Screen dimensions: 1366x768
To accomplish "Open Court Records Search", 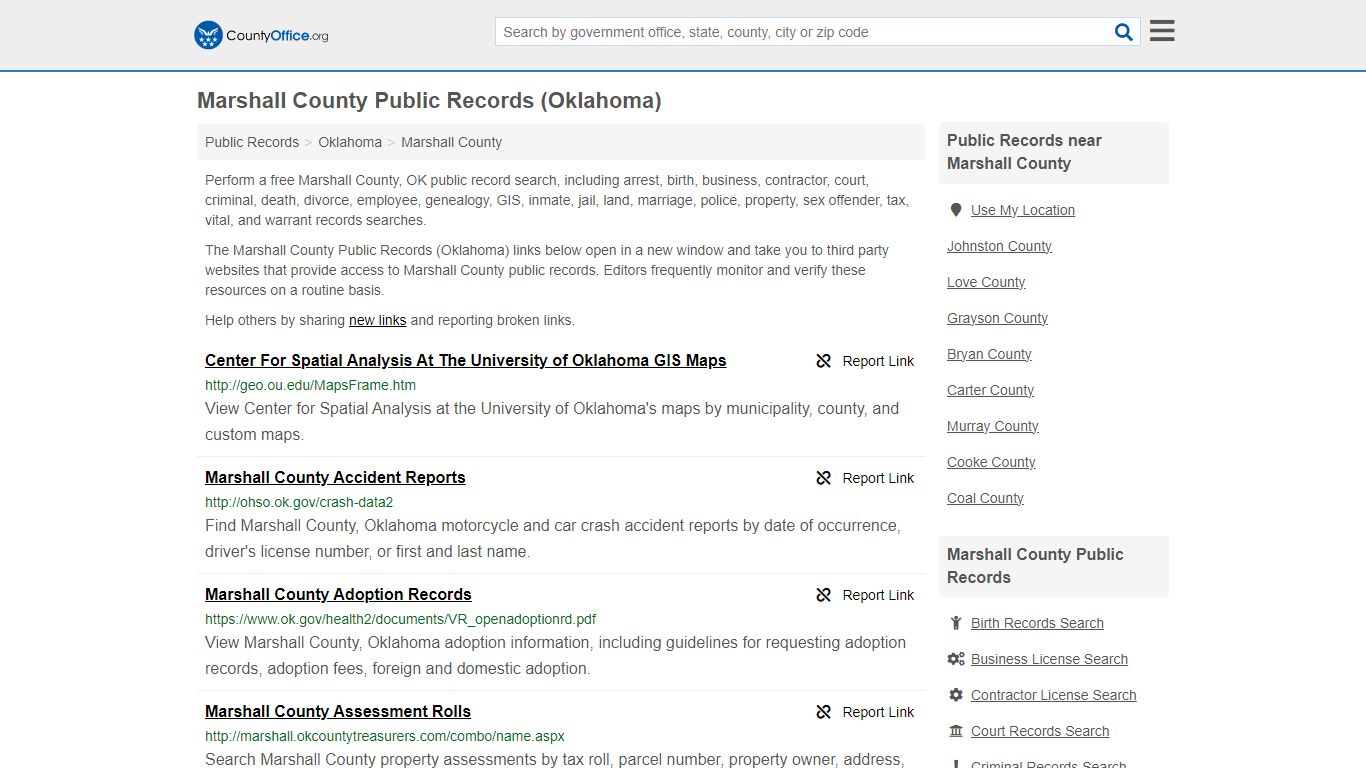I will (1040, 731).
